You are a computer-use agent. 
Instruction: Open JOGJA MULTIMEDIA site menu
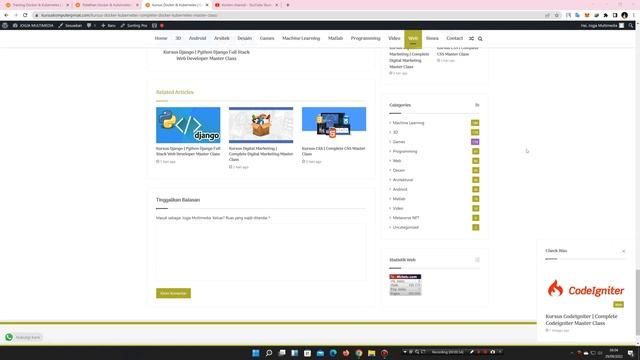coord(33,25)
